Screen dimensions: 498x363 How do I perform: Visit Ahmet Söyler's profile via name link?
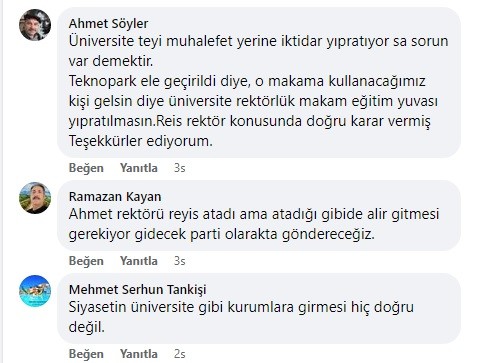click(108, 24)
